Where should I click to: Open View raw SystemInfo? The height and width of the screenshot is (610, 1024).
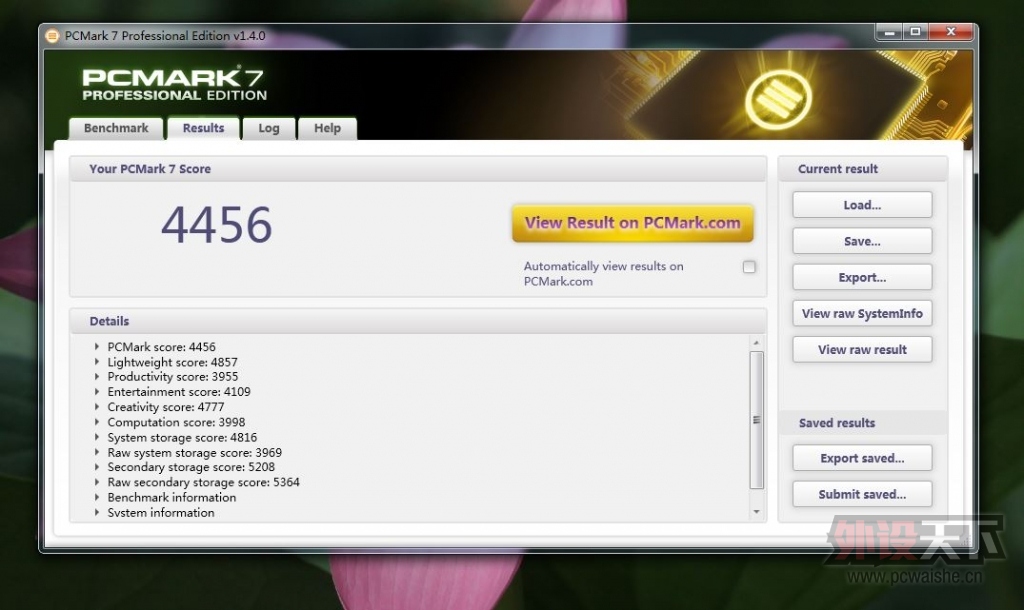coord(862,313)
